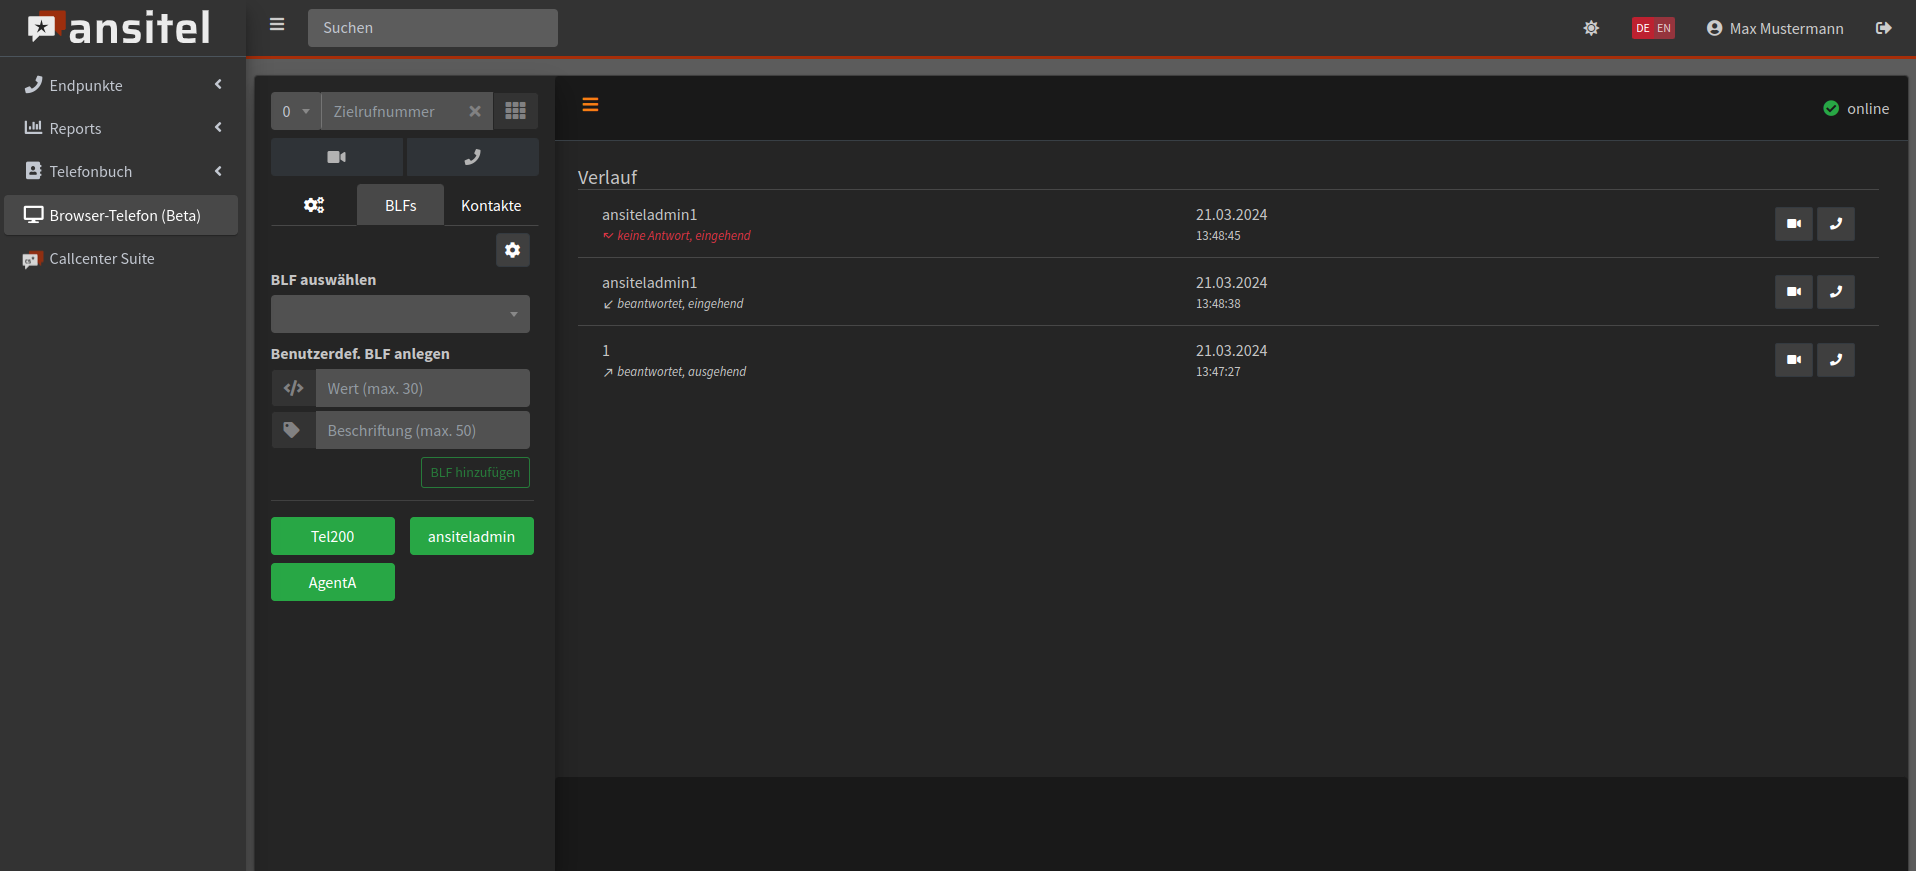Open the BLF settings gear
Screen dimensions: 1916x871
coord(512,250)
